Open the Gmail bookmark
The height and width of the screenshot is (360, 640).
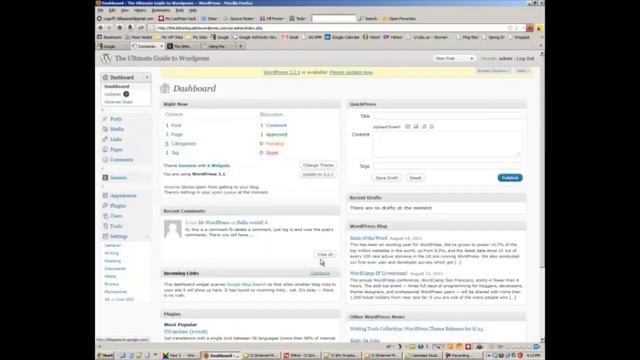click(x=290, y=37)
